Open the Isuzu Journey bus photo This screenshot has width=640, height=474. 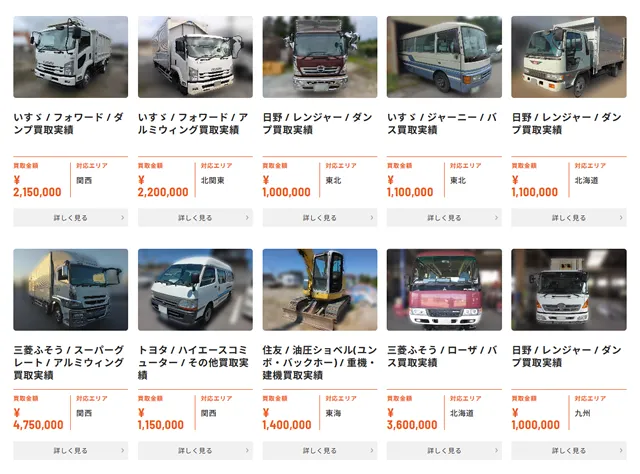[x=444, y=57]
